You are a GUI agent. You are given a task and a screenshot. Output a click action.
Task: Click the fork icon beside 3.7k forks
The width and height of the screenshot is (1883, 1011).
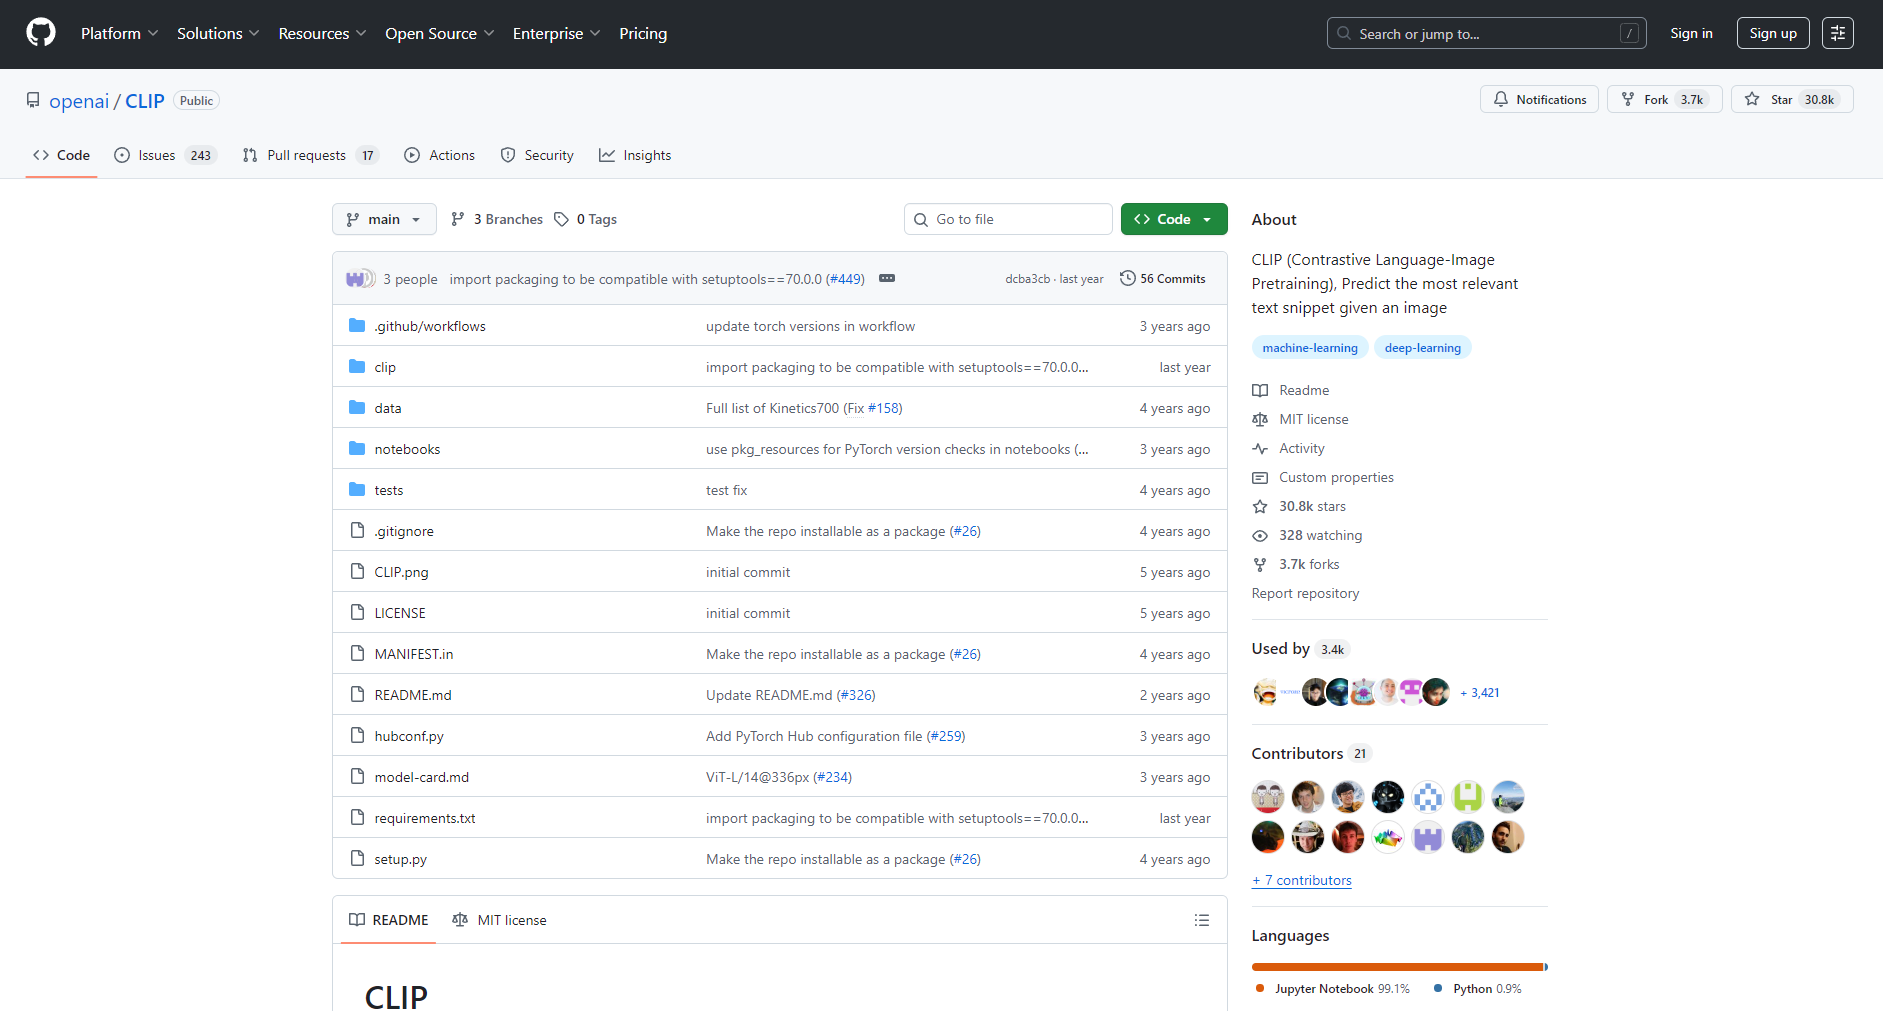click(x=1260, y=564)
